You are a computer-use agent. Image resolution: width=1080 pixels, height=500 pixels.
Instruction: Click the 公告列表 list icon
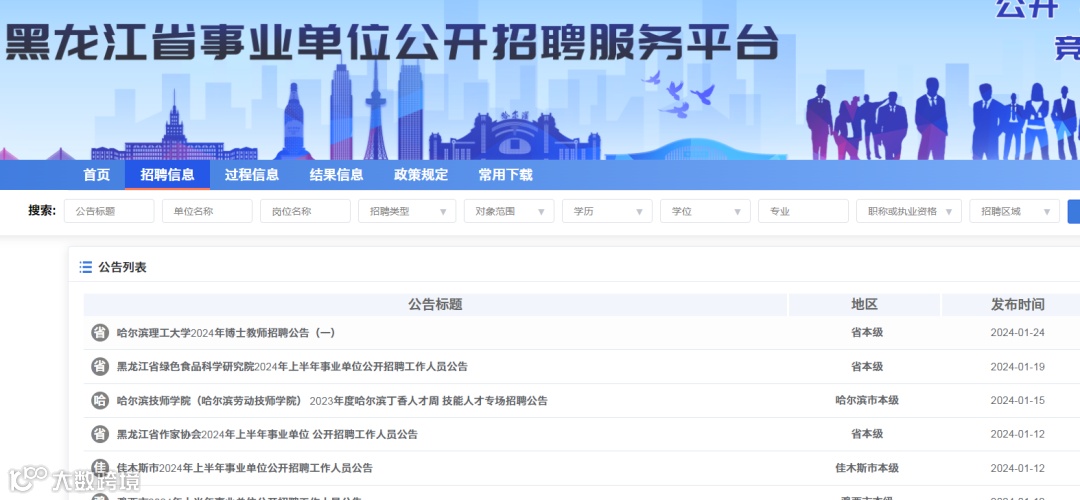tap(85, 267)
